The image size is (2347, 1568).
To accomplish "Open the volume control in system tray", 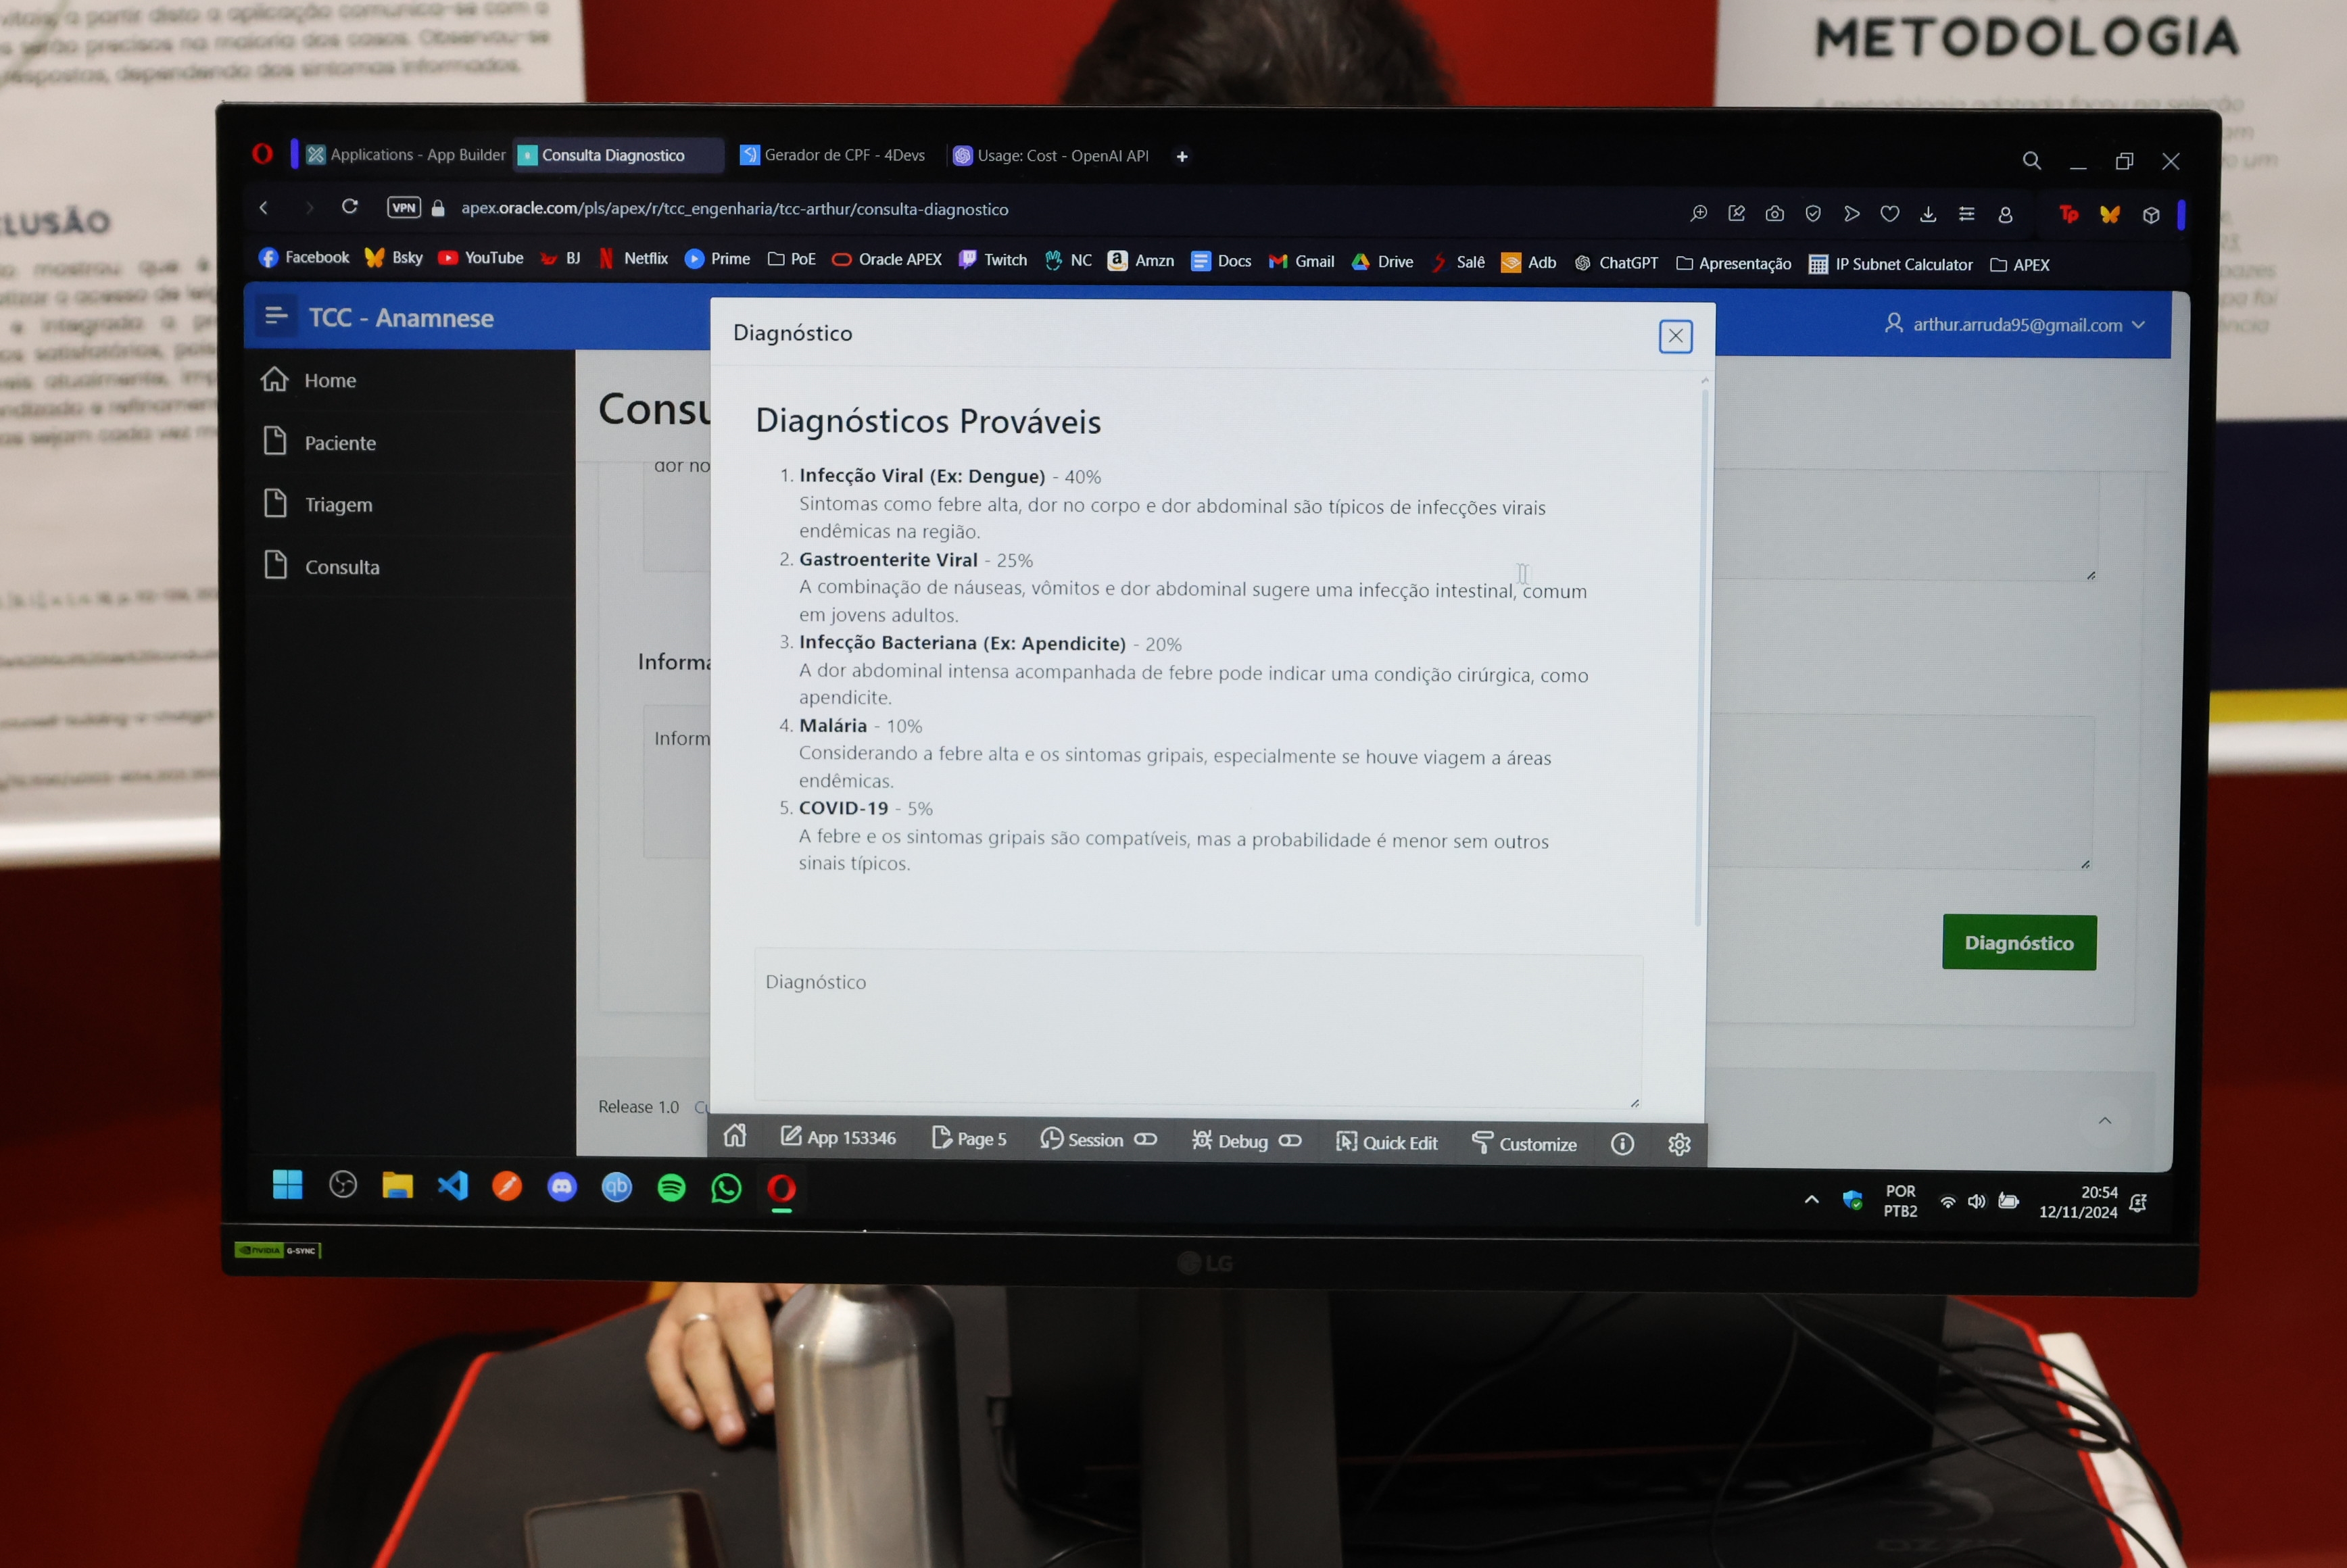I will pos(1976,1201).
